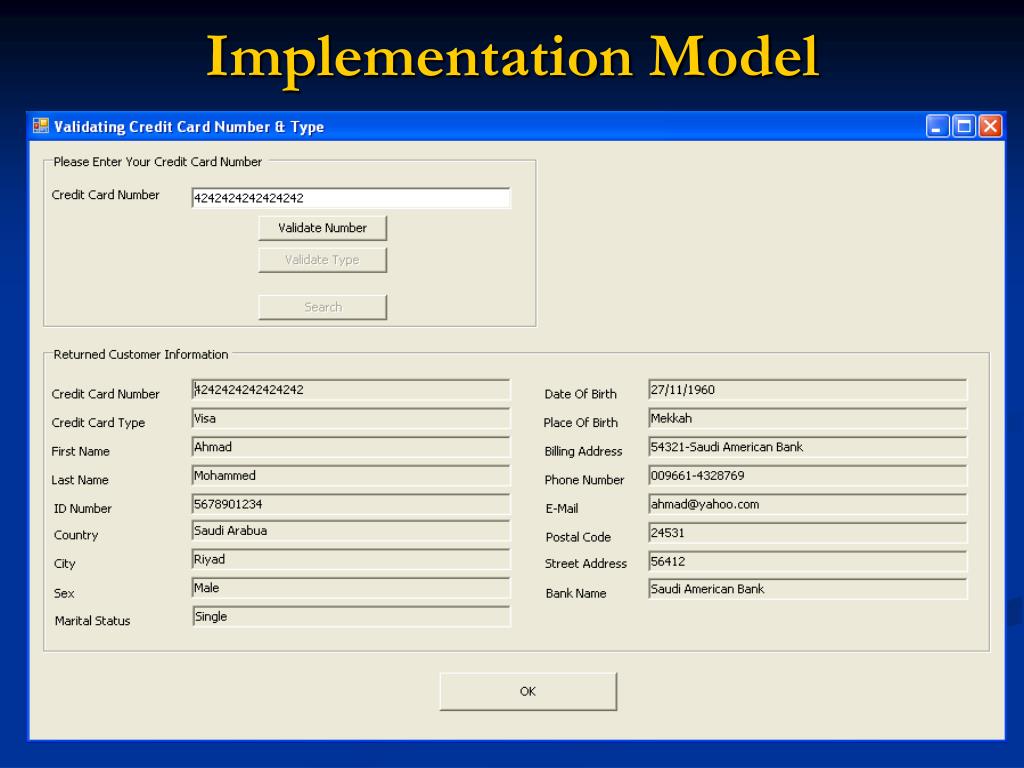Click the Phone Number field 009661-4328769

pyautogui.click(x=807, y=476)
